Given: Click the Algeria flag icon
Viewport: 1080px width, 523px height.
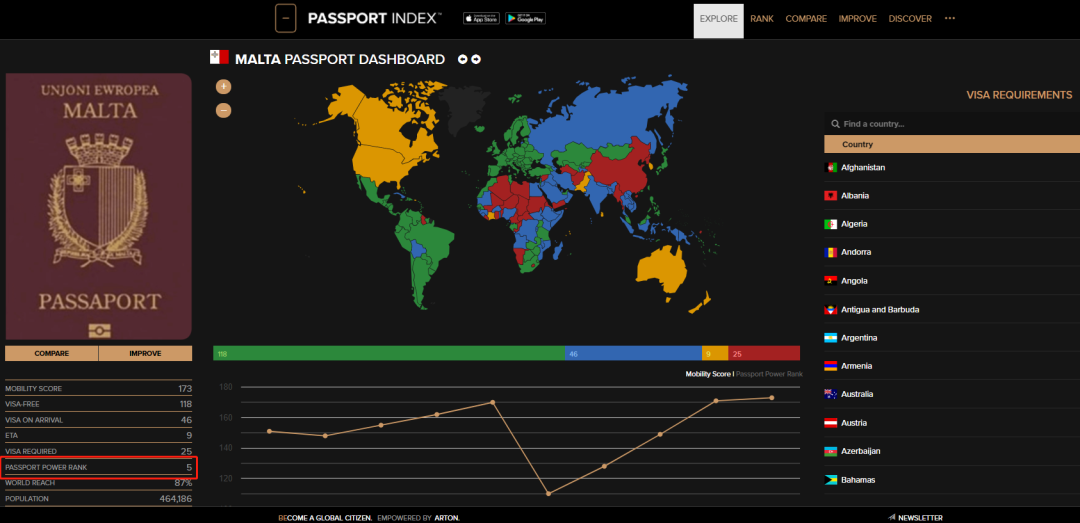Looking at the screenshot, I should click(x=830, y=224).
